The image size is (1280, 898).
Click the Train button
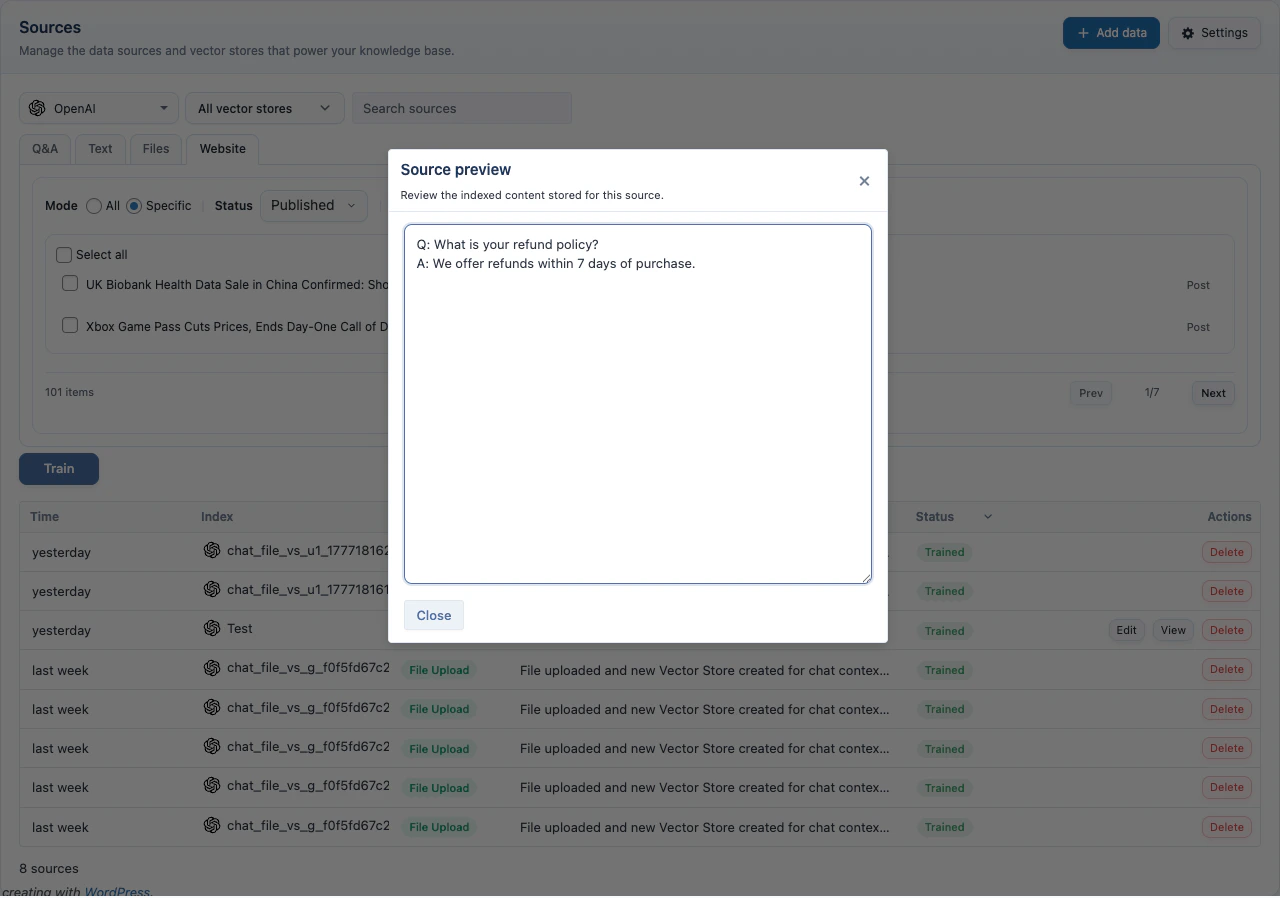pos(58,468)
